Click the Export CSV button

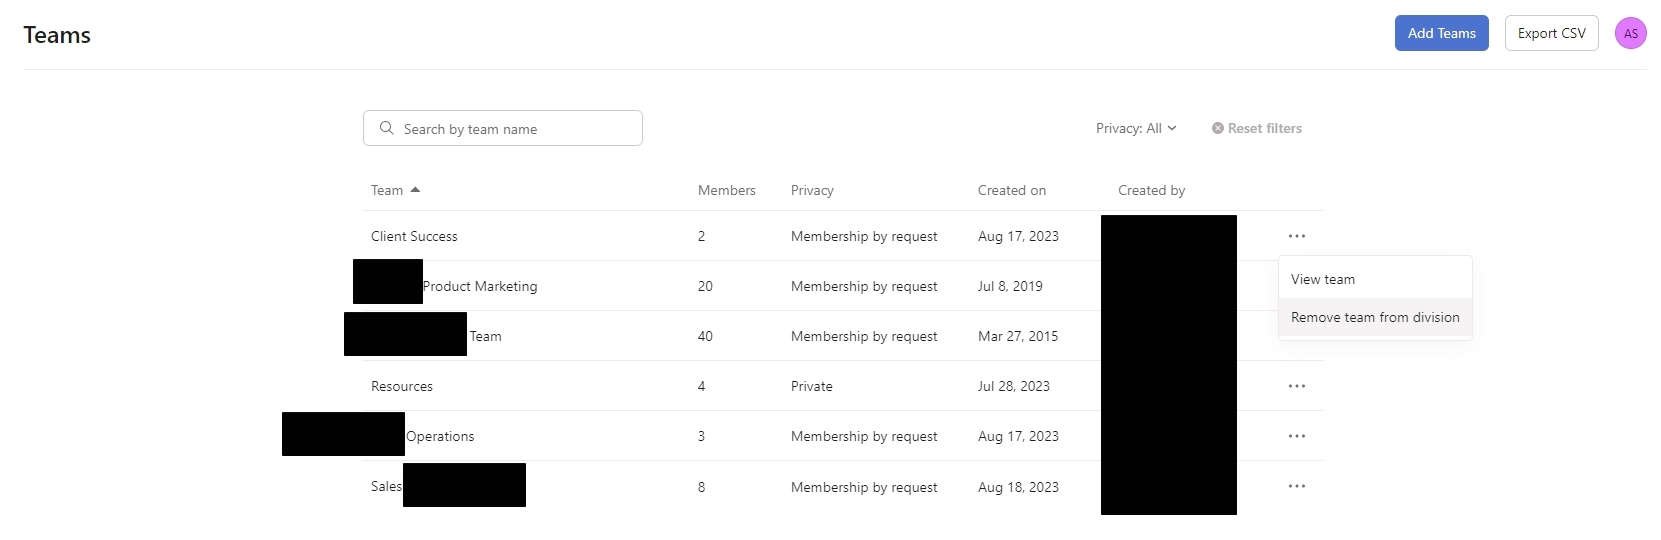point(1551,33)
